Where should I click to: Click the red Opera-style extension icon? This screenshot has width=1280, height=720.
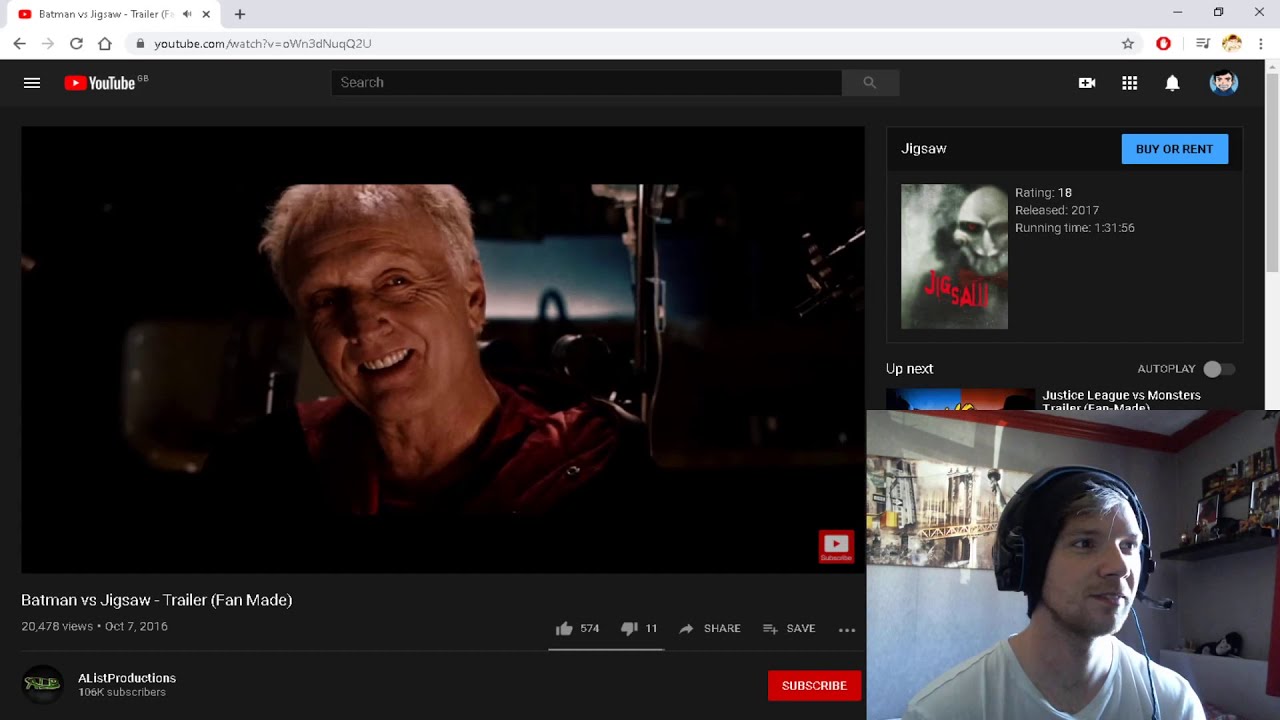click(x=1163, y=44)
